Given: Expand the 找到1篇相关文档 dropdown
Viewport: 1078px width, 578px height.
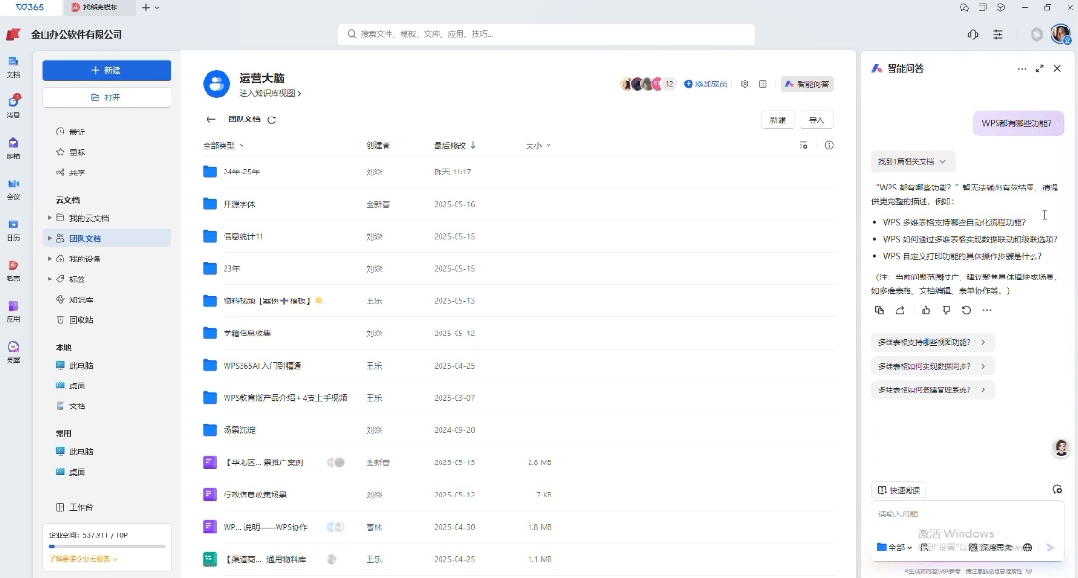Looking at the screenshot, I should [x=912, y=162].
